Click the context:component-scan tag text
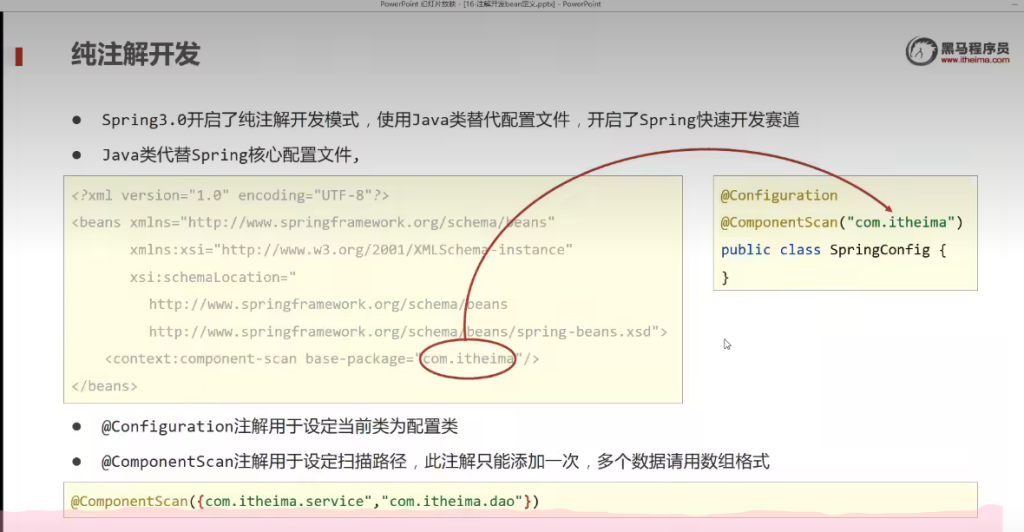 click(x=260, y=359)
